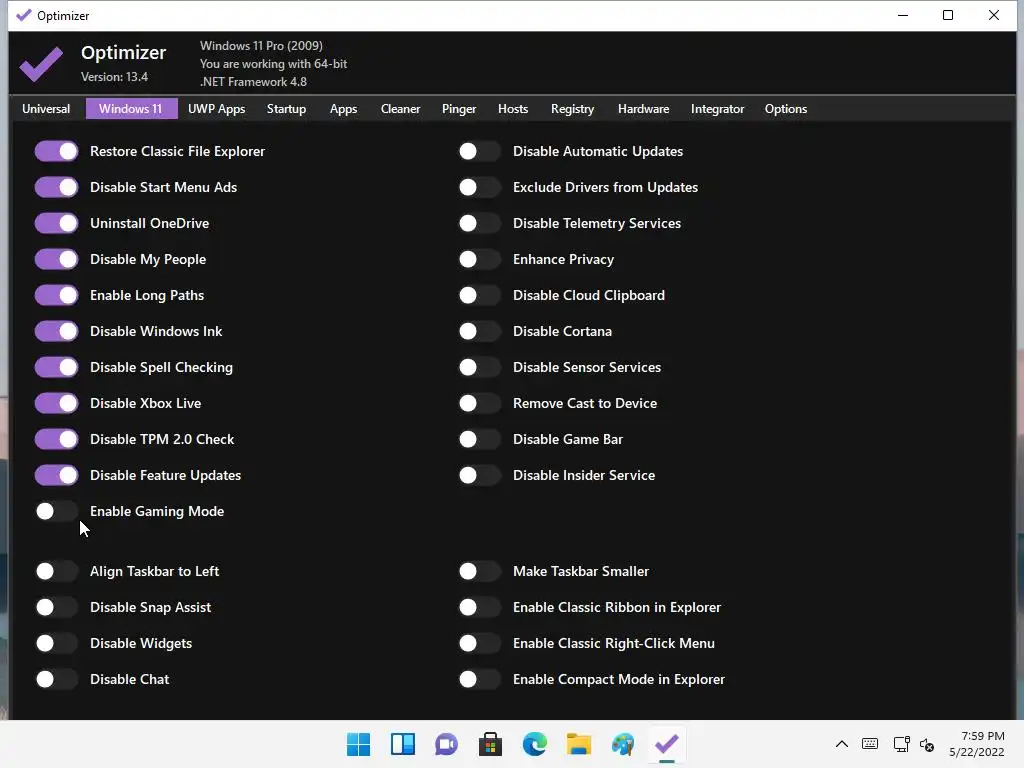Open the Hardware tab
The width and height of the screenshot is (1024, 768).
pyautogui.click(x=643, y=109)
